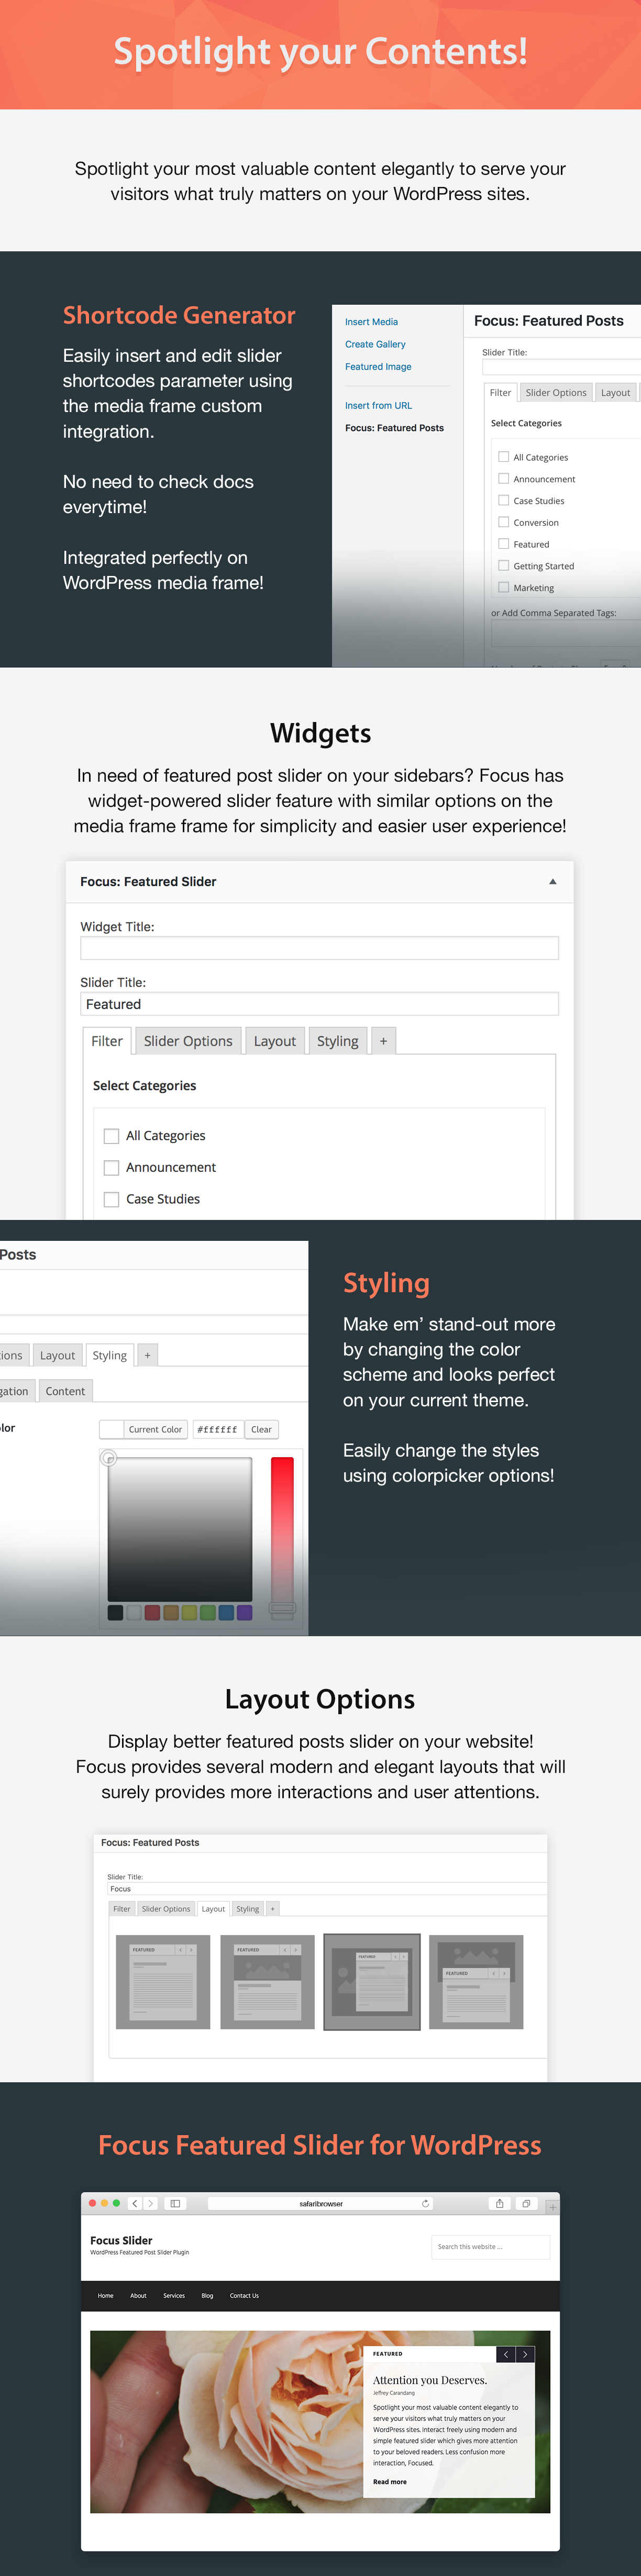641x2576 pixels.
Task: Open the Layout tab in media frame
Action: [615, 393]
